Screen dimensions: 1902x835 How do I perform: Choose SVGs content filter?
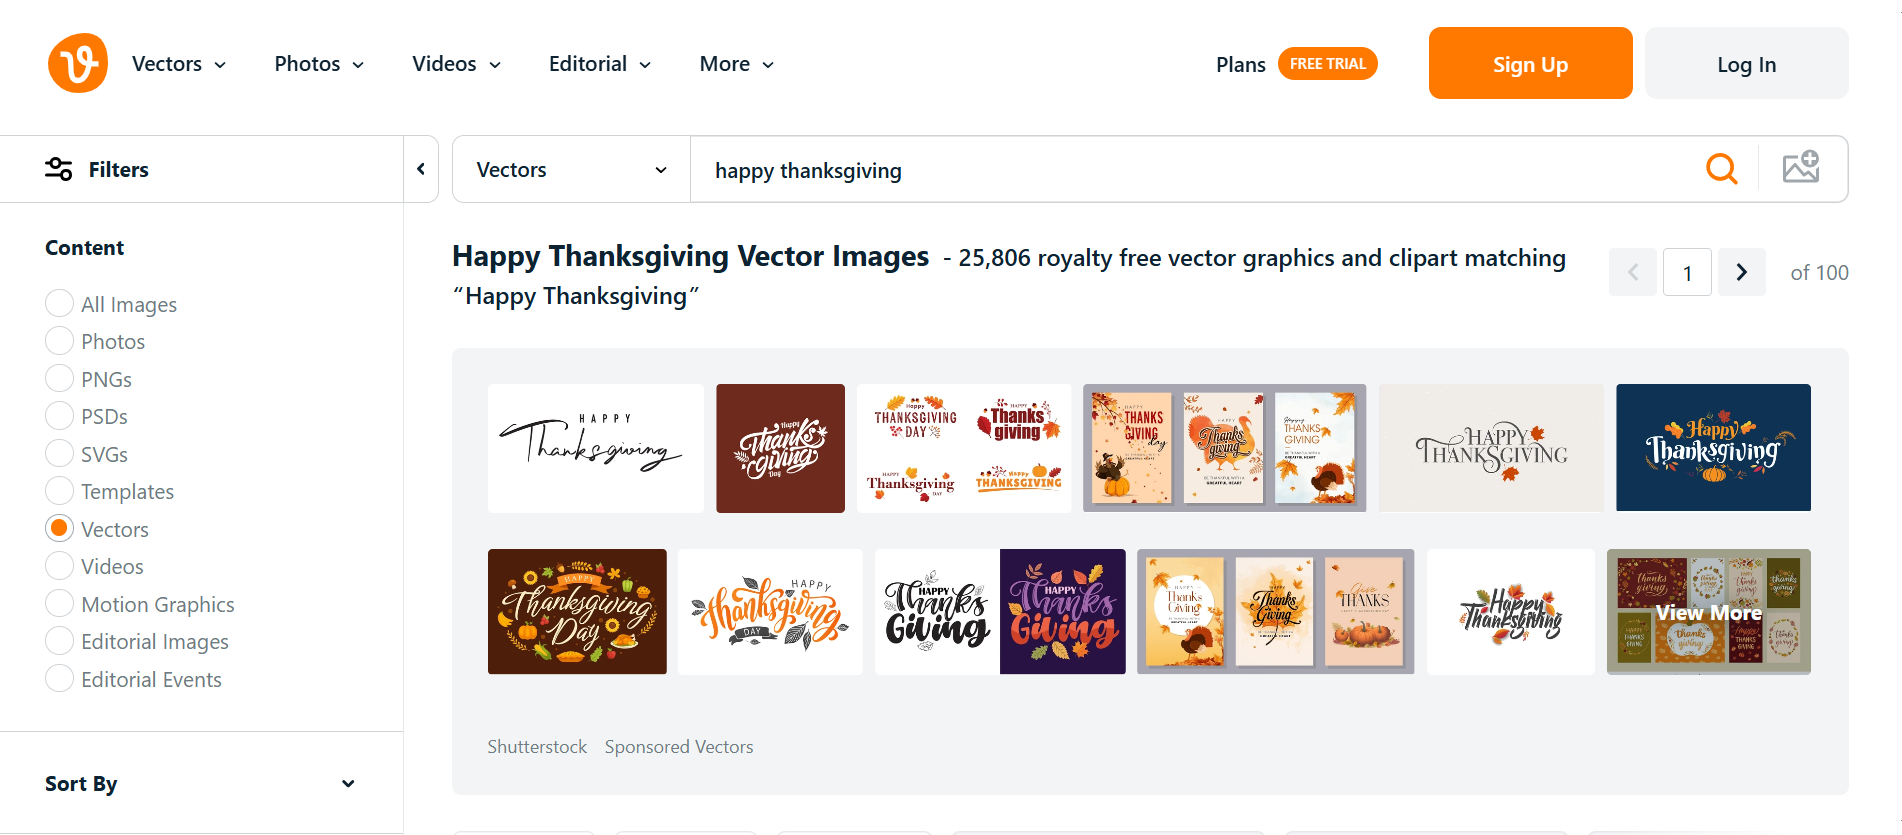(x=59, y=453)
